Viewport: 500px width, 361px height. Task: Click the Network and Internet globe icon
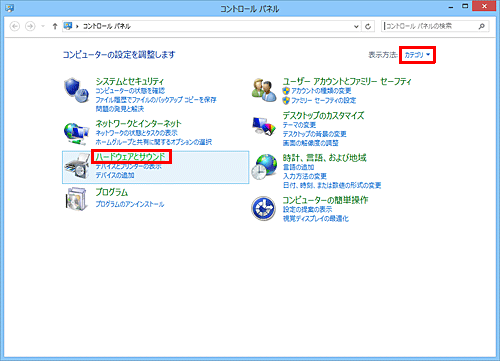tap(77, 134)
